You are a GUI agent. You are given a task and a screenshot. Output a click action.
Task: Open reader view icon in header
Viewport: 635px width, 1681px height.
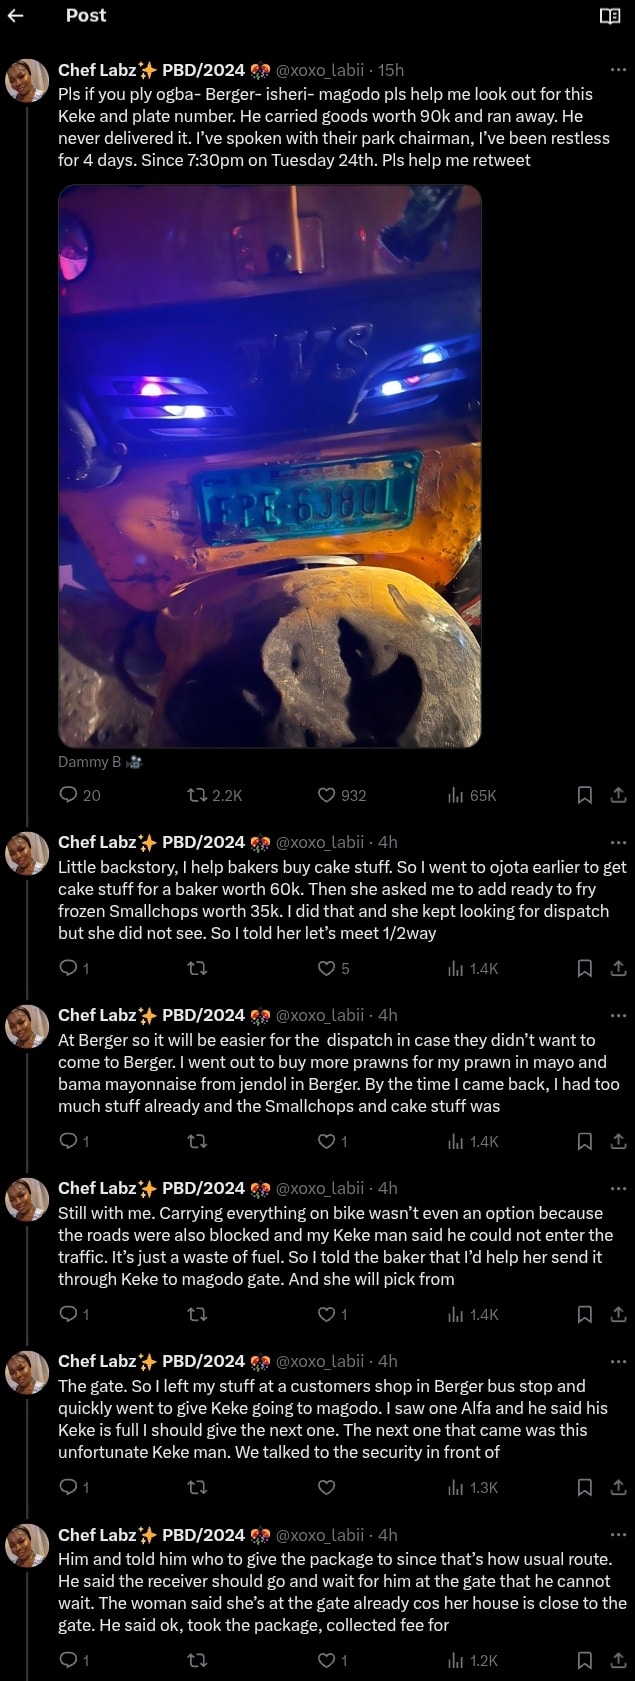point(609,15)
